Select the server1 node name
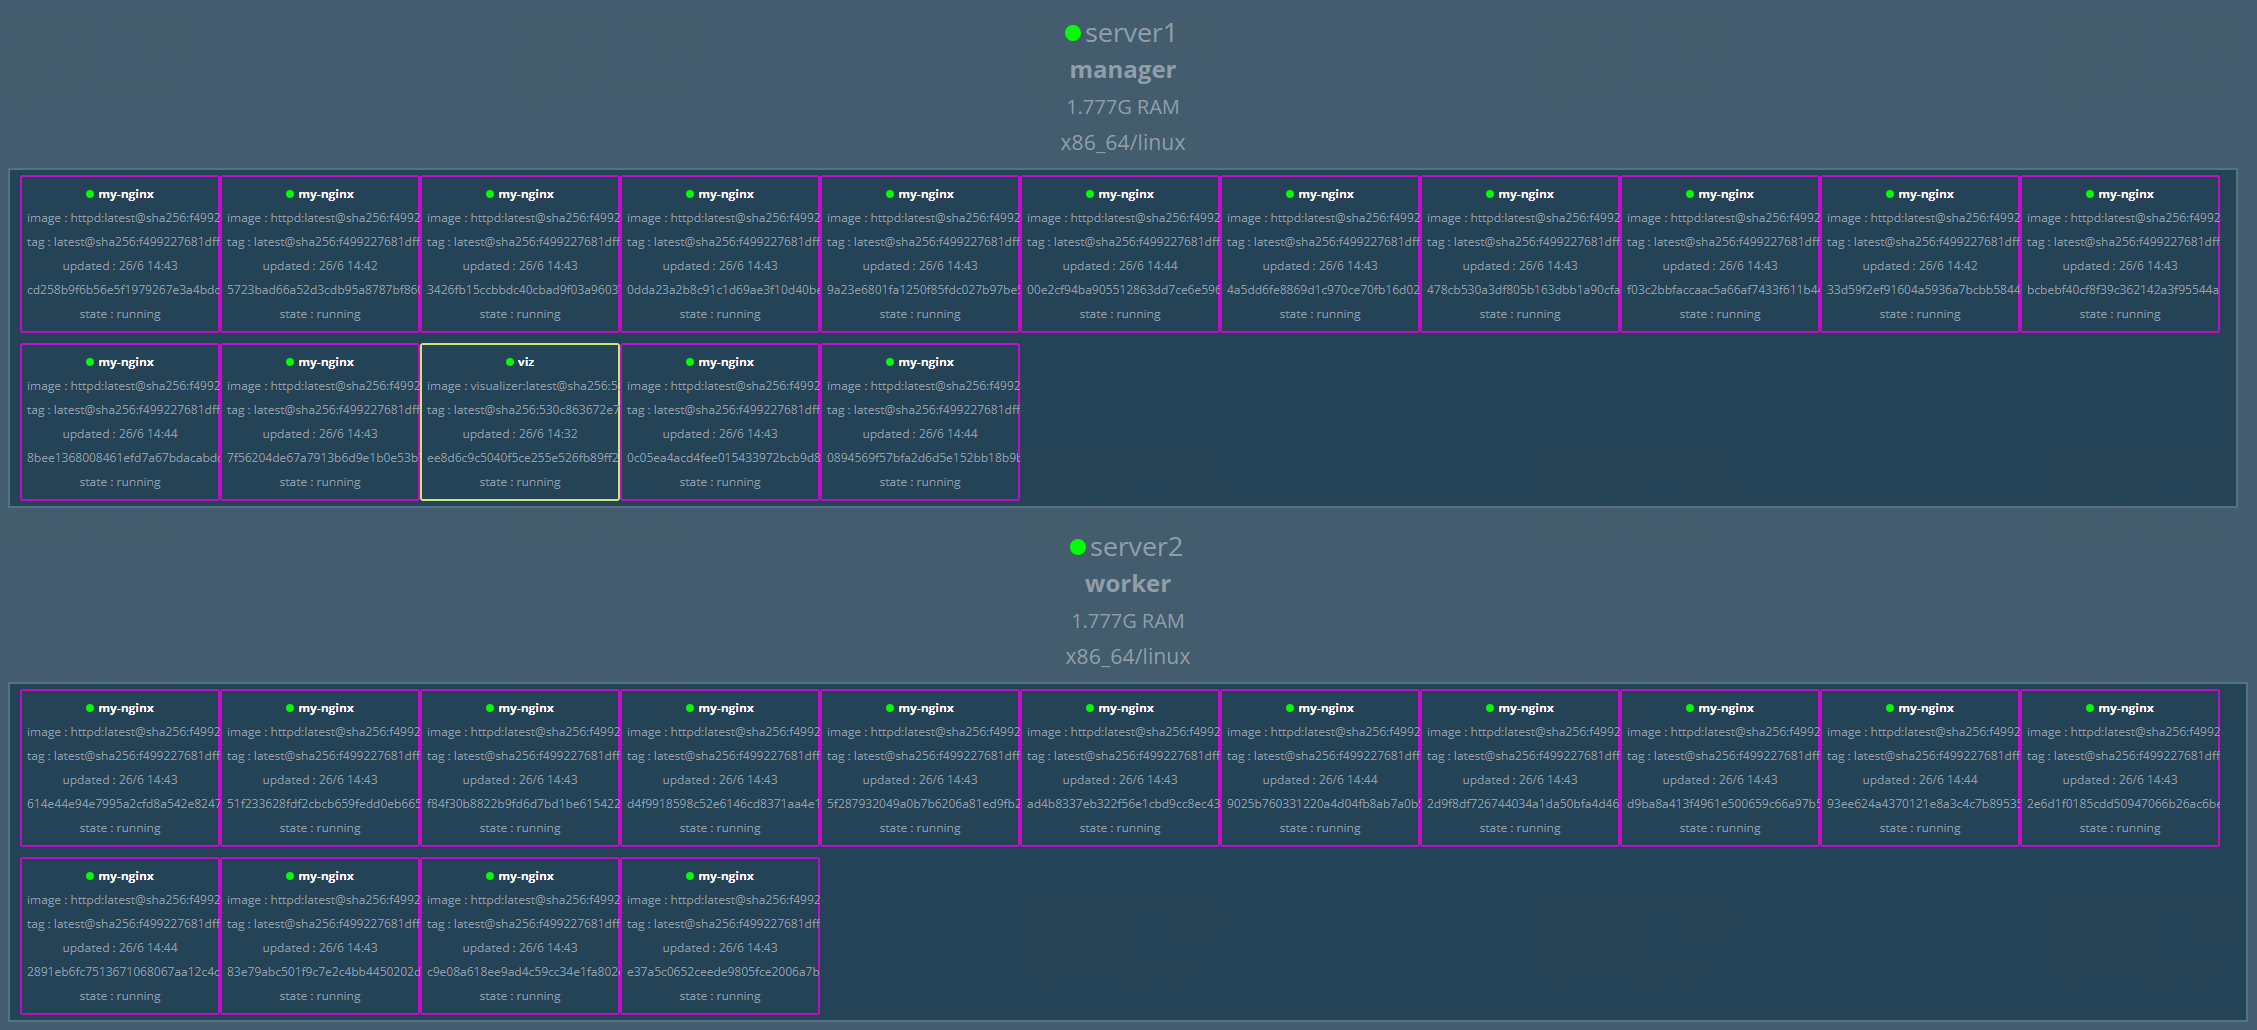This screenshot has height=1030, width=2257. click(1130, 33)
